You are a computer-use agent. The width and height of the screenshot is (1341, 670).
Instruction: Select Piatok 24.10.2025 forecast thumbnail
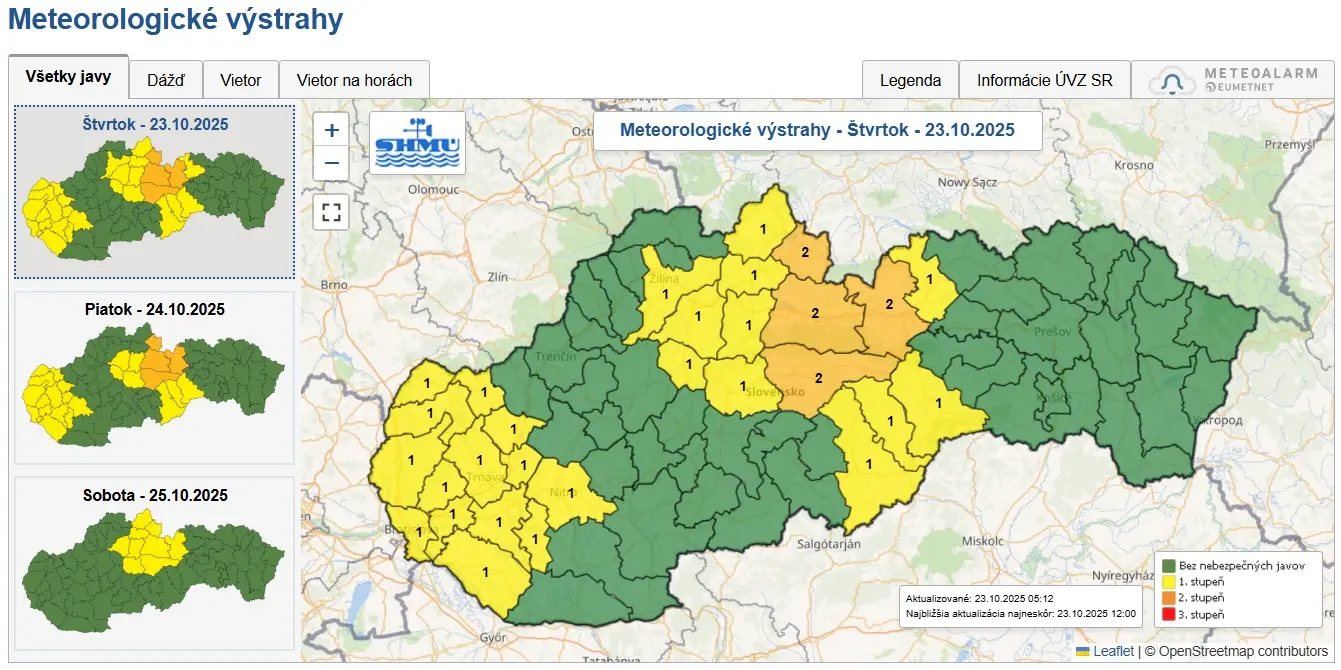point(154,377)
